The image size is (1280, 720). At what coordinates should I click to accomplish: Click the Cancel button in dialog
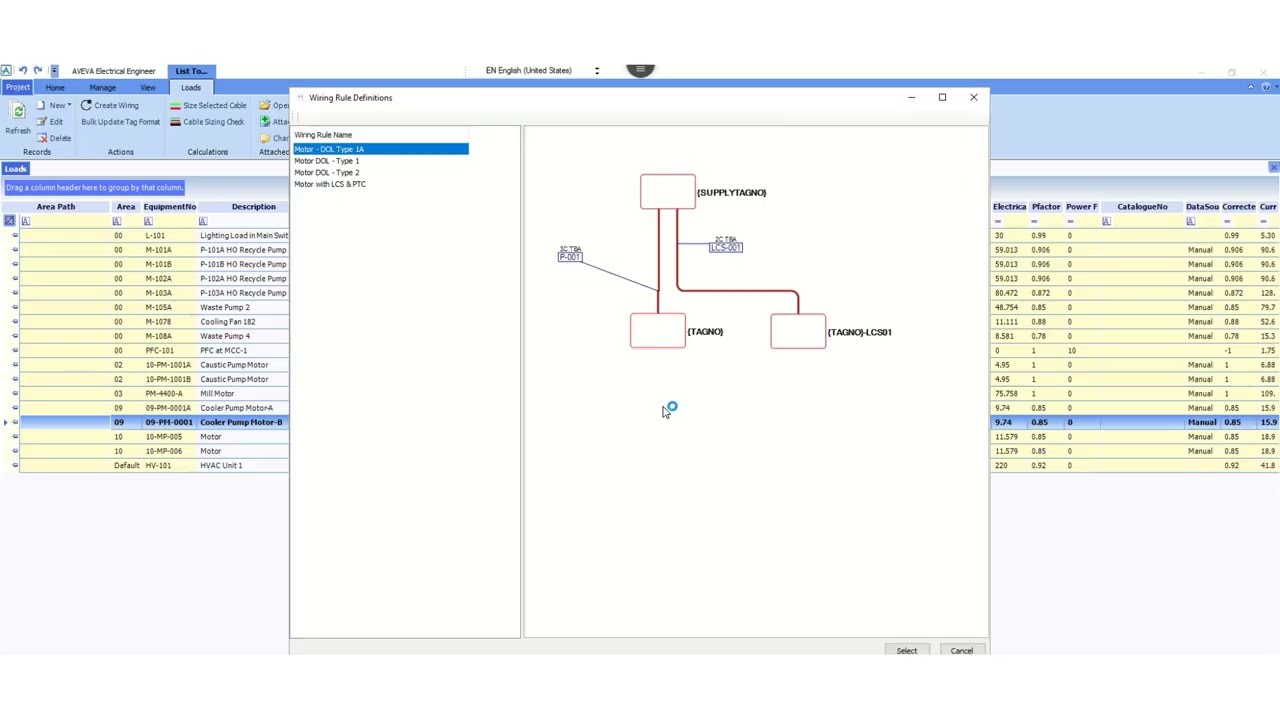[961, 651]
